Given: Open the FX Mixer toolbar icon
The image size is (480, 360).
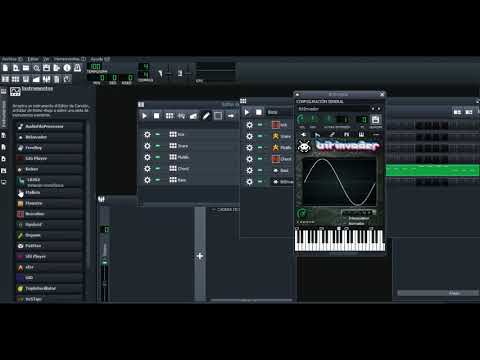Looking at the screenshot, I should pyautogui.click(x=46, y=79).
